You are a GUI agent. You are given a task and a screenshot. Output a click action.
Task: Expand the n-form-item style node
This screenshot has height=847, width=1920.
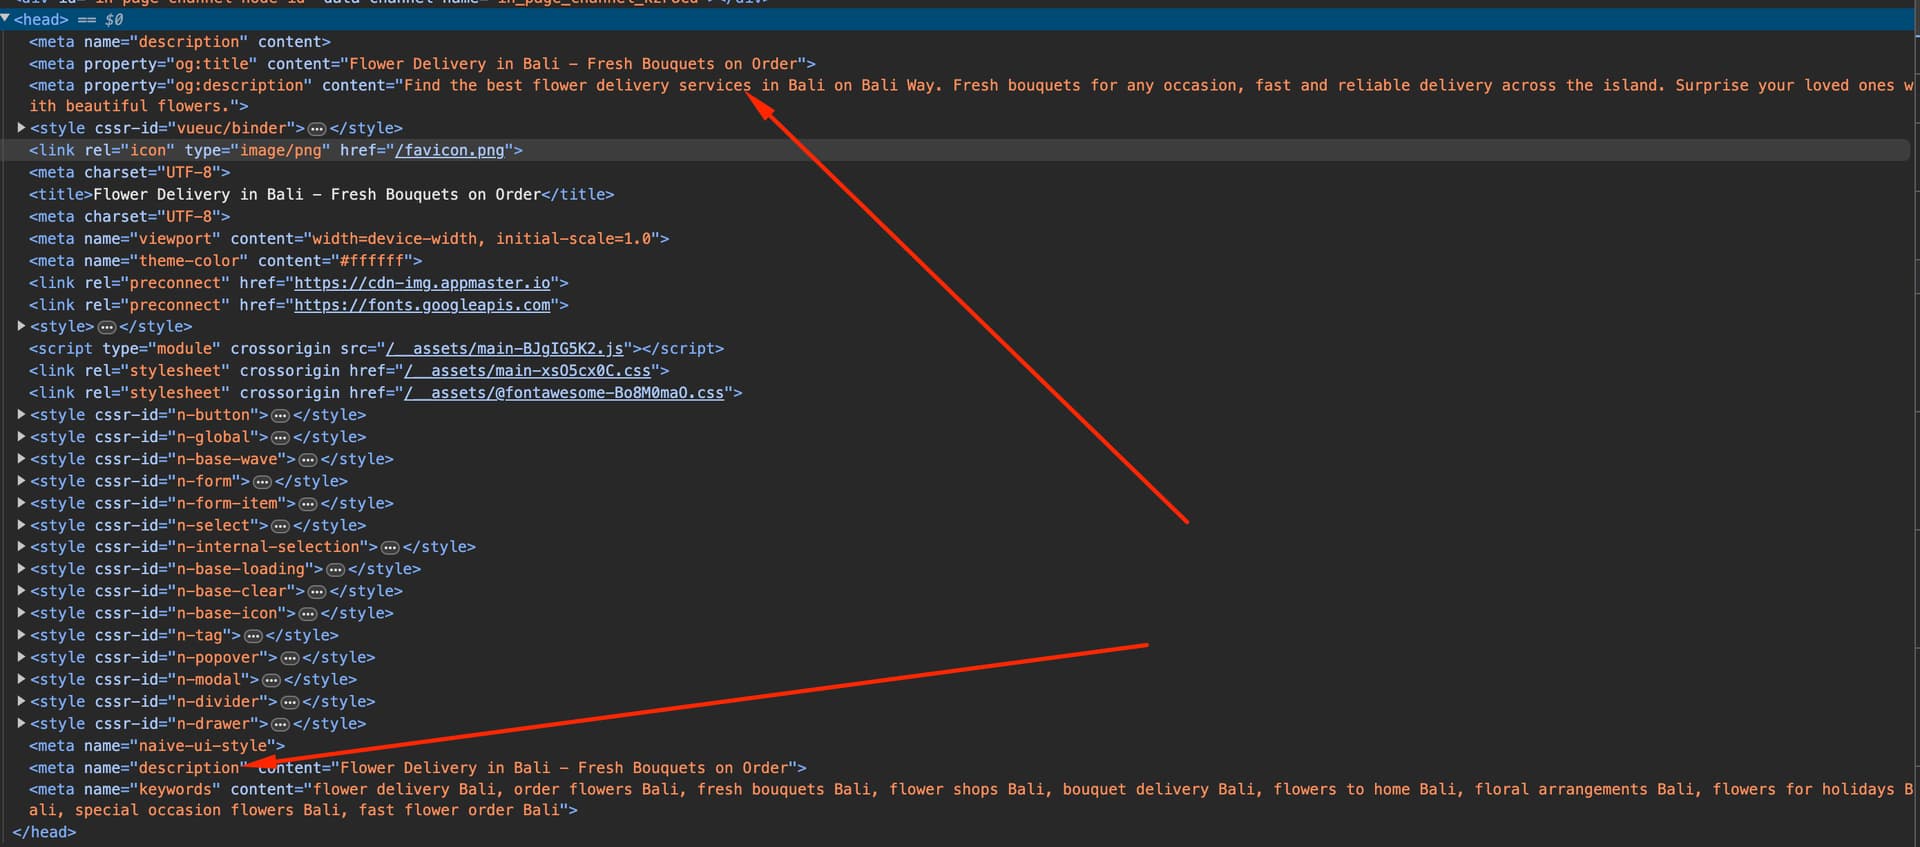click(x=21, y=502)
